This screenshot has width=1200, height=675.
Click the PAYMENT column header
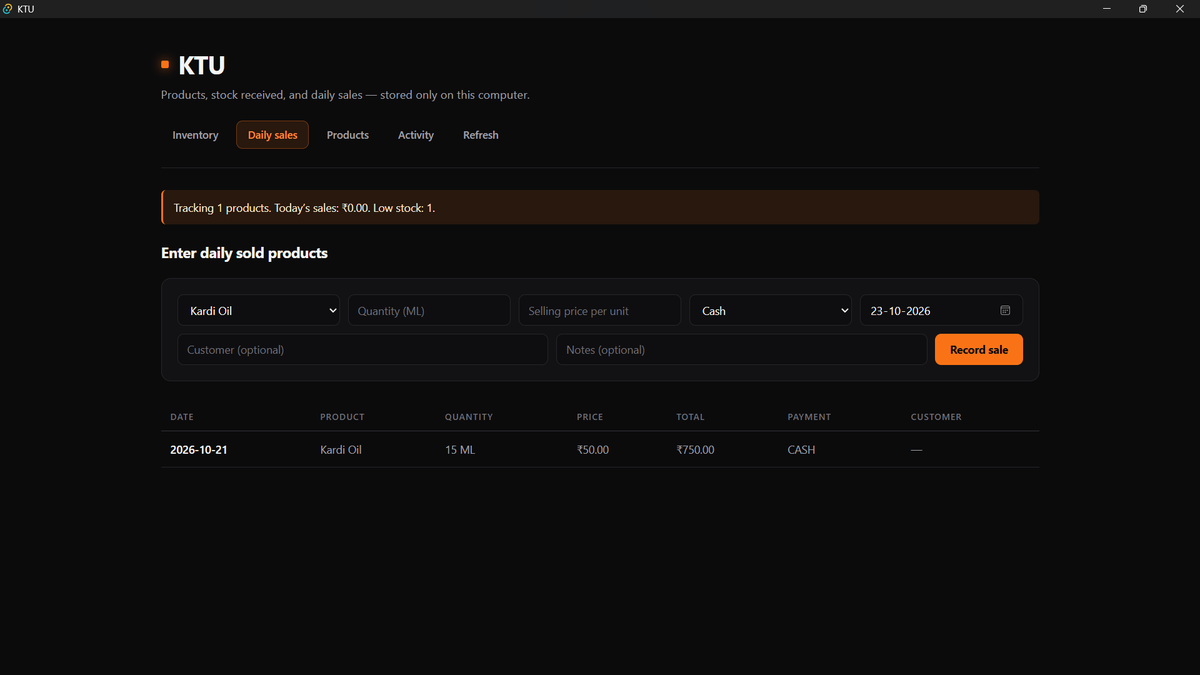click(809, 417)
